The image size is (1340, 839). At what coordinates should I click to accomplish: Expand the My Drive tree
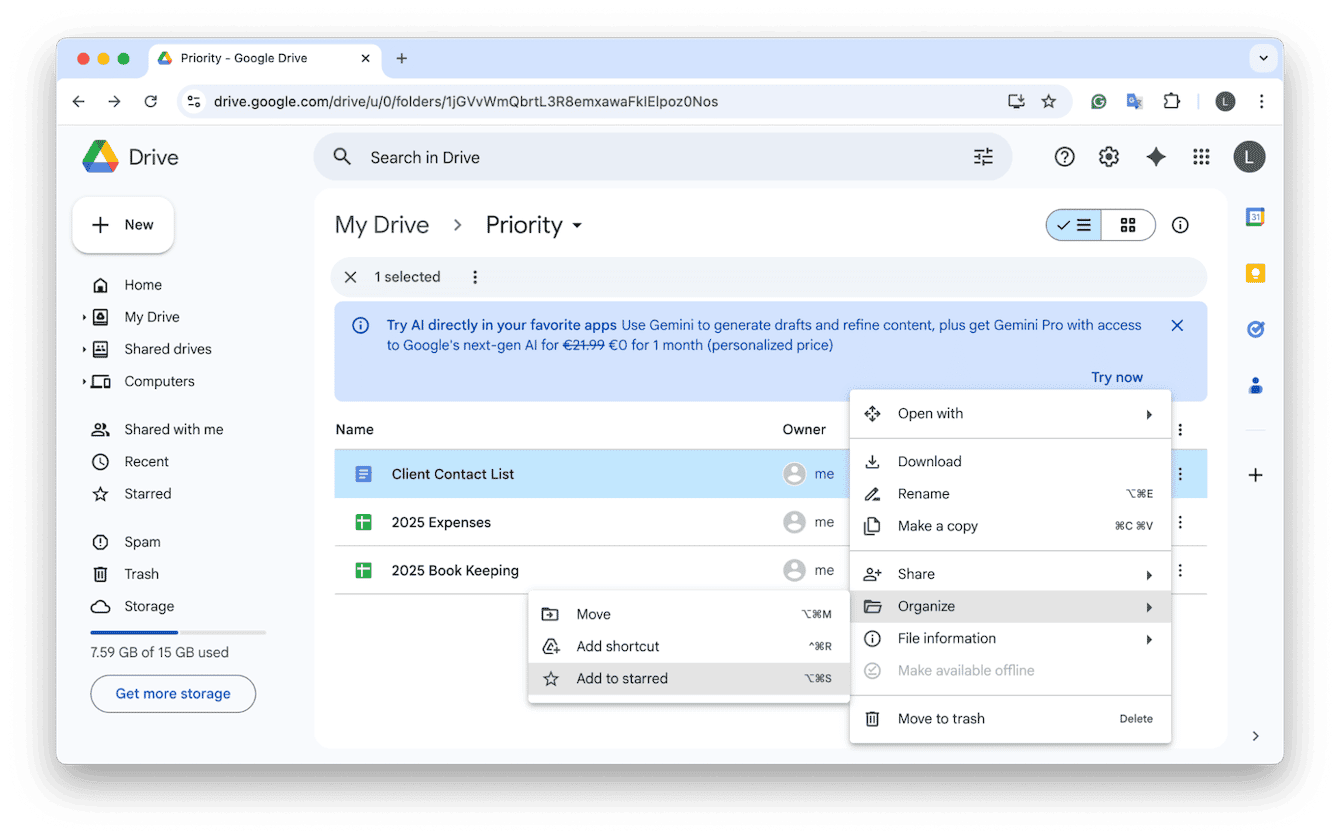tap(84, 317)
